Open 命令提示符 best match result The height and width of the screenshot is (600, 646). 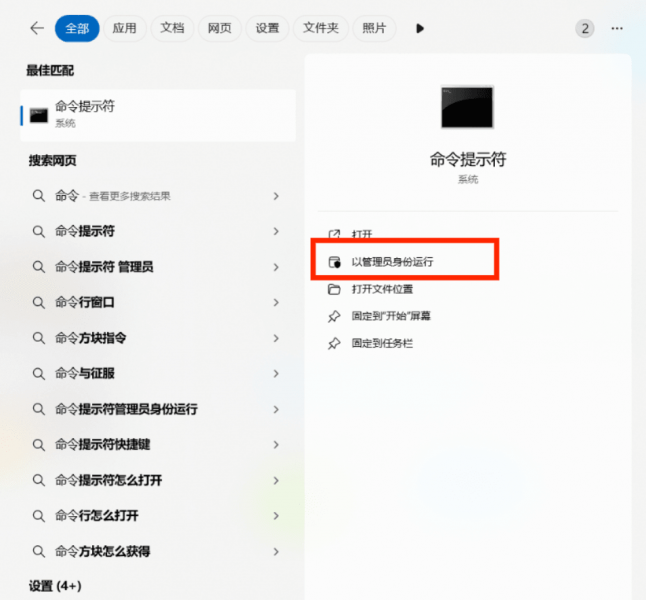[157, 114]
